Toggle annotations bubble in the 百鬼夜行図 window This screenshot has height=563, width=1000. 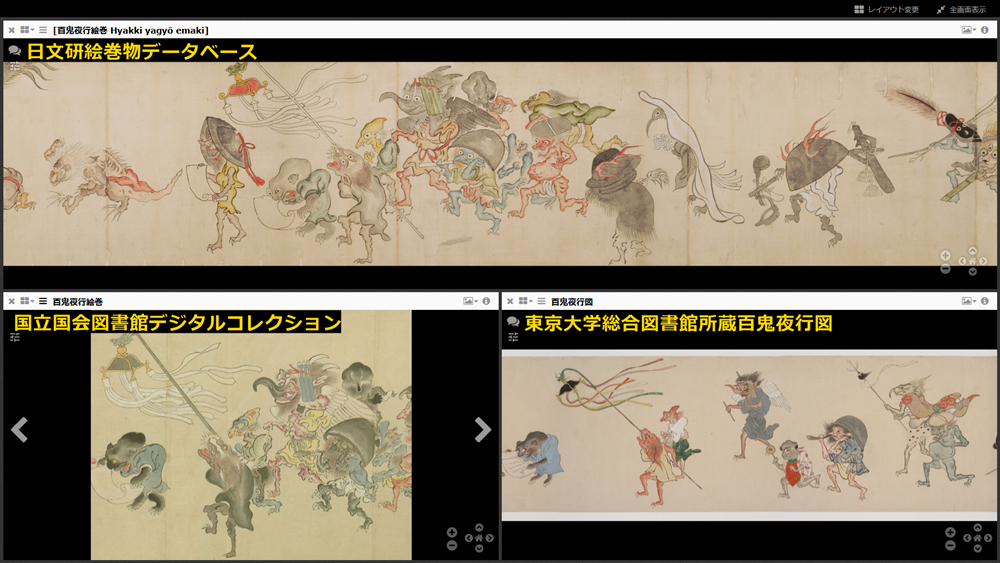(513, 322)
